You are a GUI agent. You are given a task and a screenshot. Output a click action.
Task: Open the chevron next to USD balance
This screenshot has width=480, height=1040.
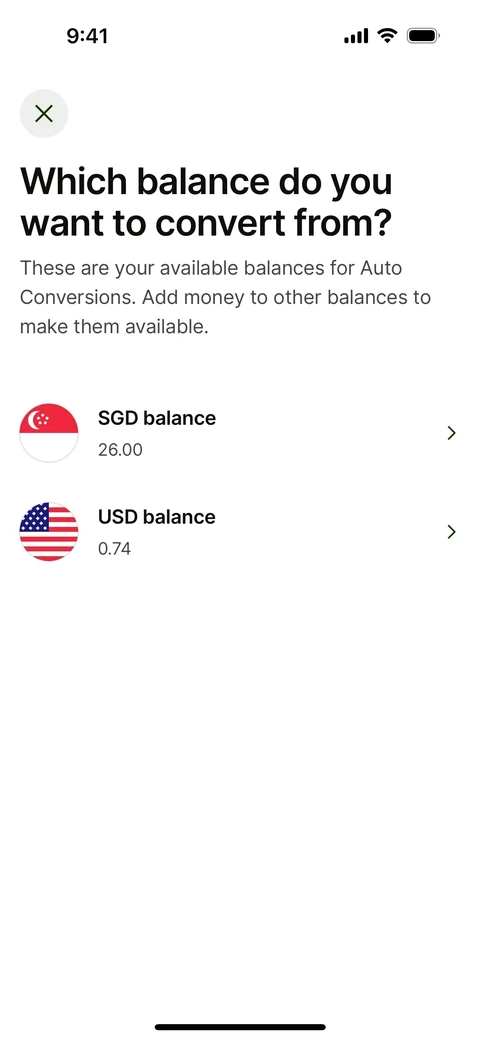coord(451,532)
